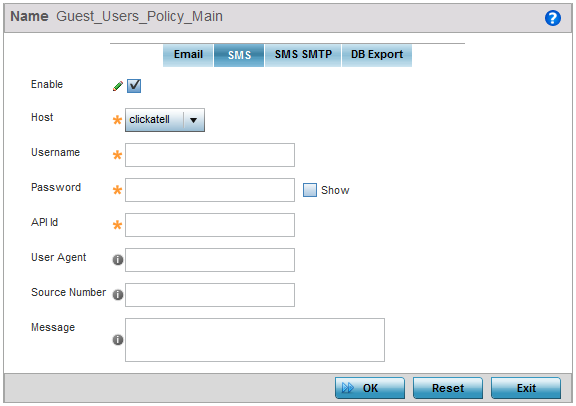This screenshot has width=576, height=406.
Task: Click the Source Number info icon
Action: [x=118, y=295]
